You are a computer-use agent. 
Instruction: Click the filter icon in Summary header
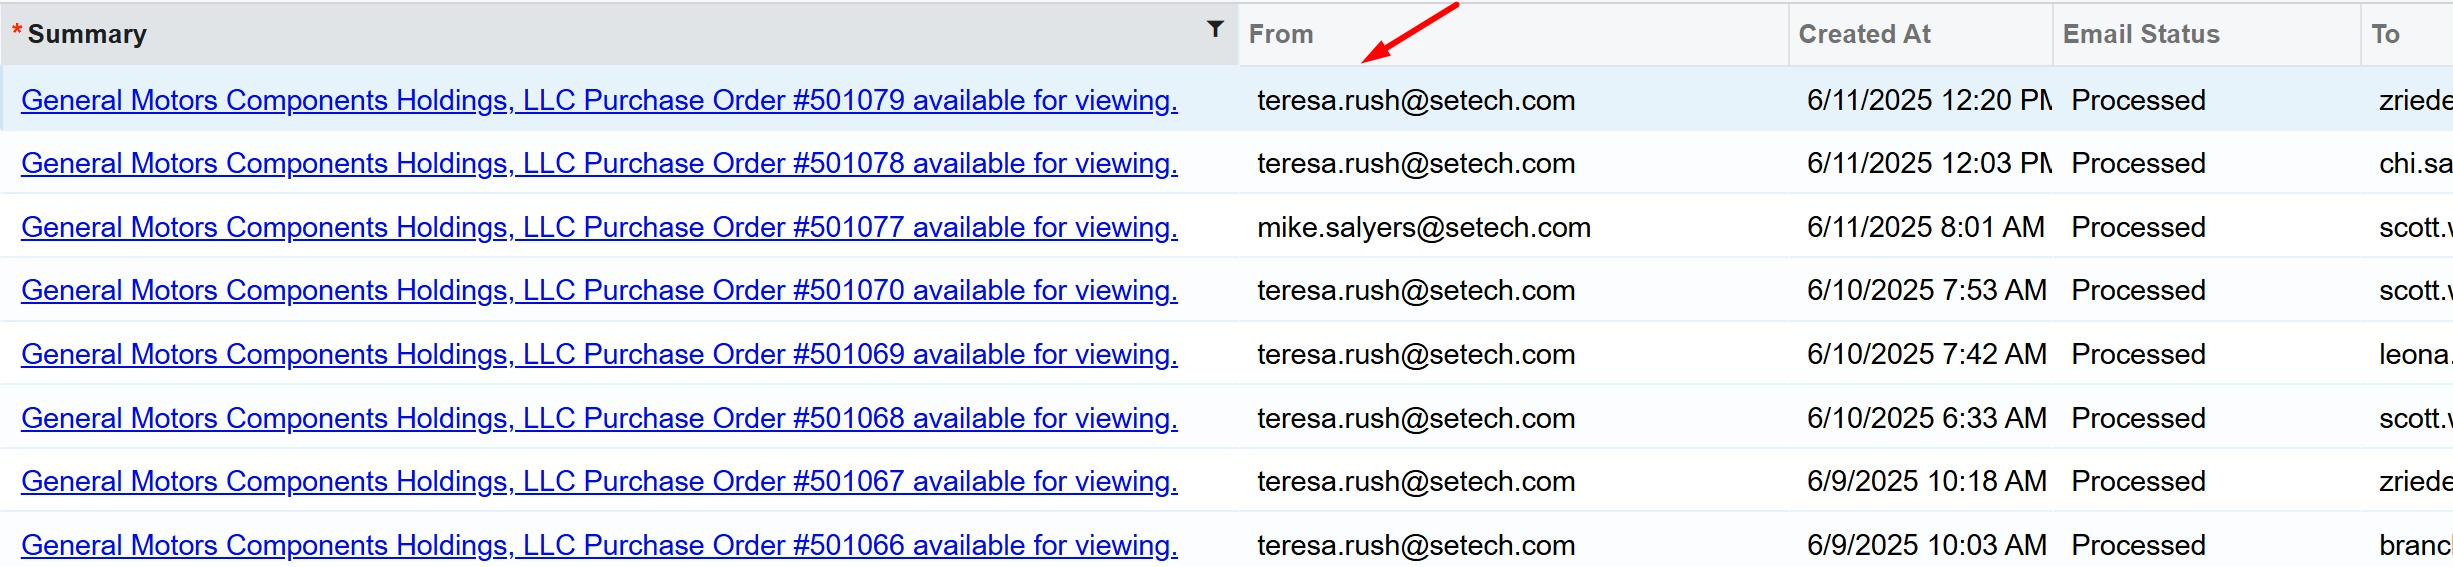(x=1215, y=29)
